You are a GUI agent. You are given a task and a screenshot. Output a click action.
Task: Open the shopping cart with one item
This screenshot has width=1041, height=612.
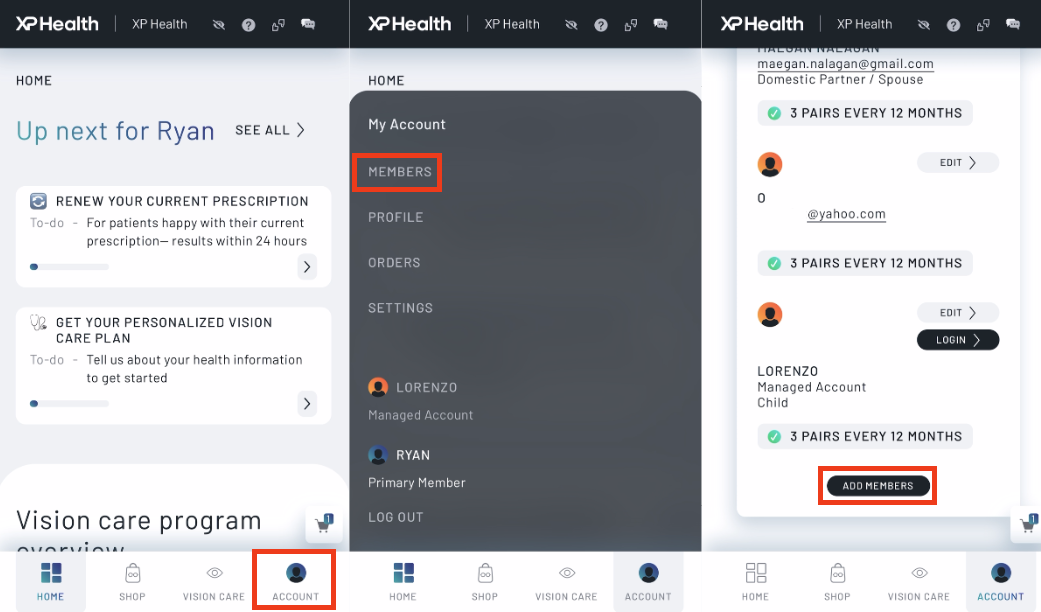pos(324,524)
